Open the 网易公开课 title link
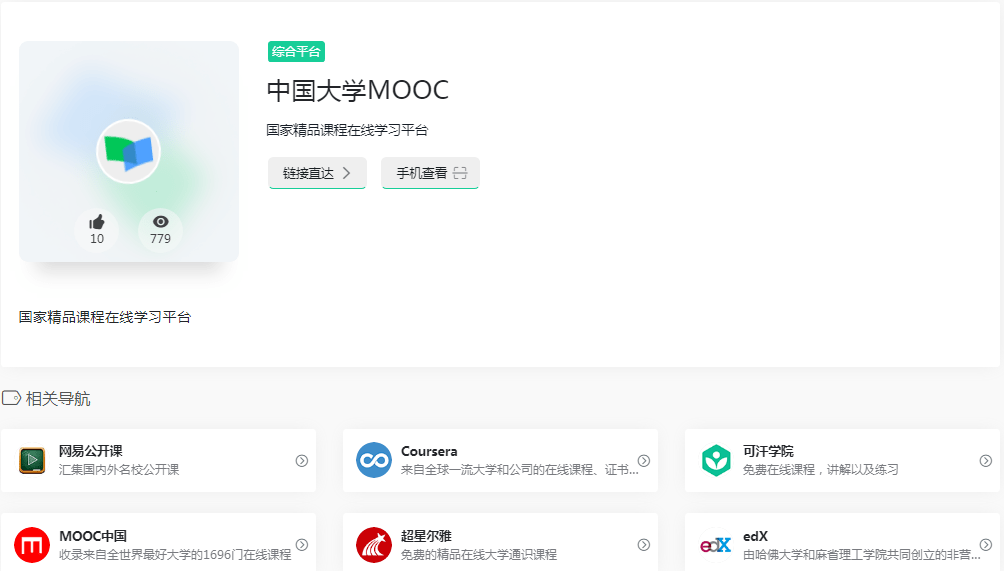 (91, 451)
